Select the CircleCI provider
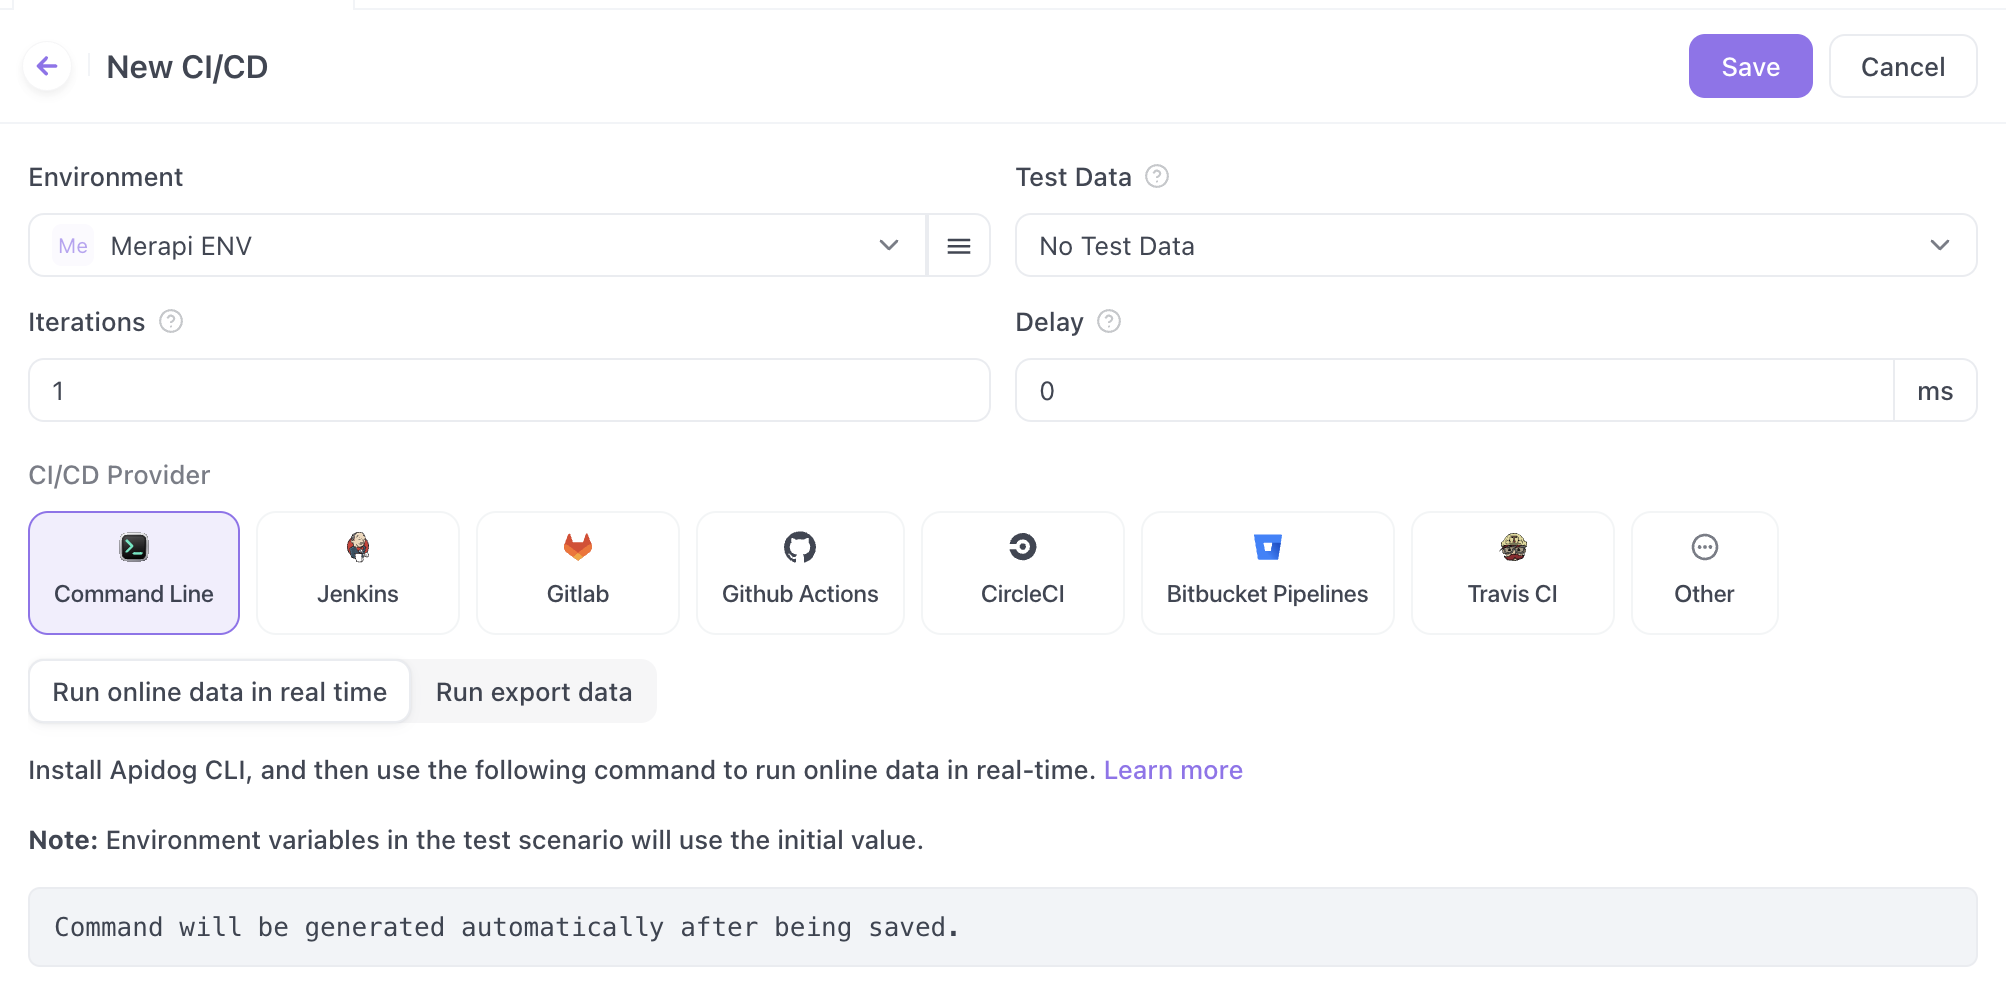Viewport: 2006px width, 988px height. (1022, 572)
